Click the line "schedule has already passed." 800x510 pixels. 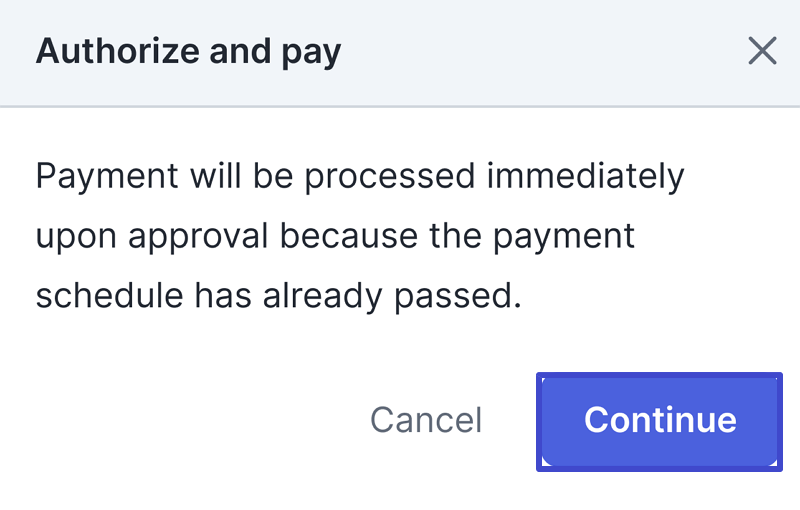pos(279,296)
